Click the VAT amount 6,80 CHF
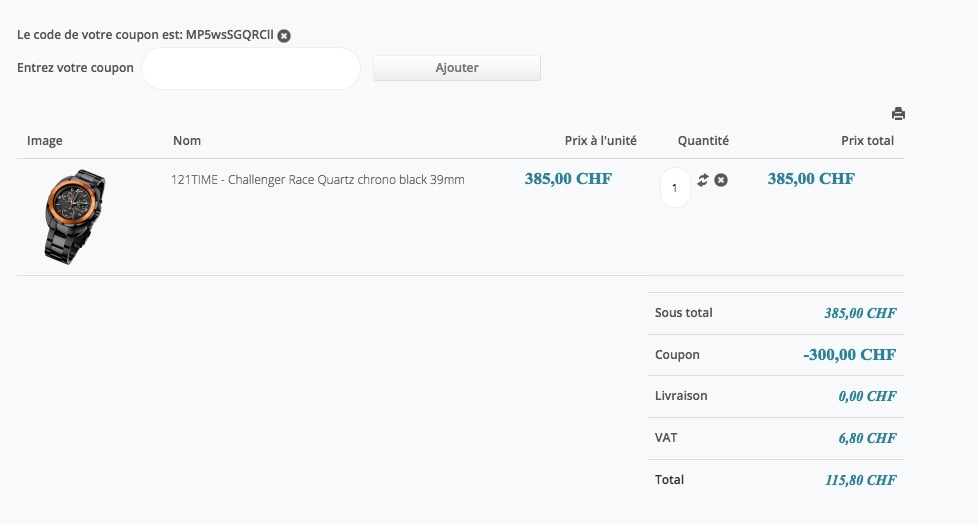The height and width of the screenshot is (525, 978). pos(867,438)
